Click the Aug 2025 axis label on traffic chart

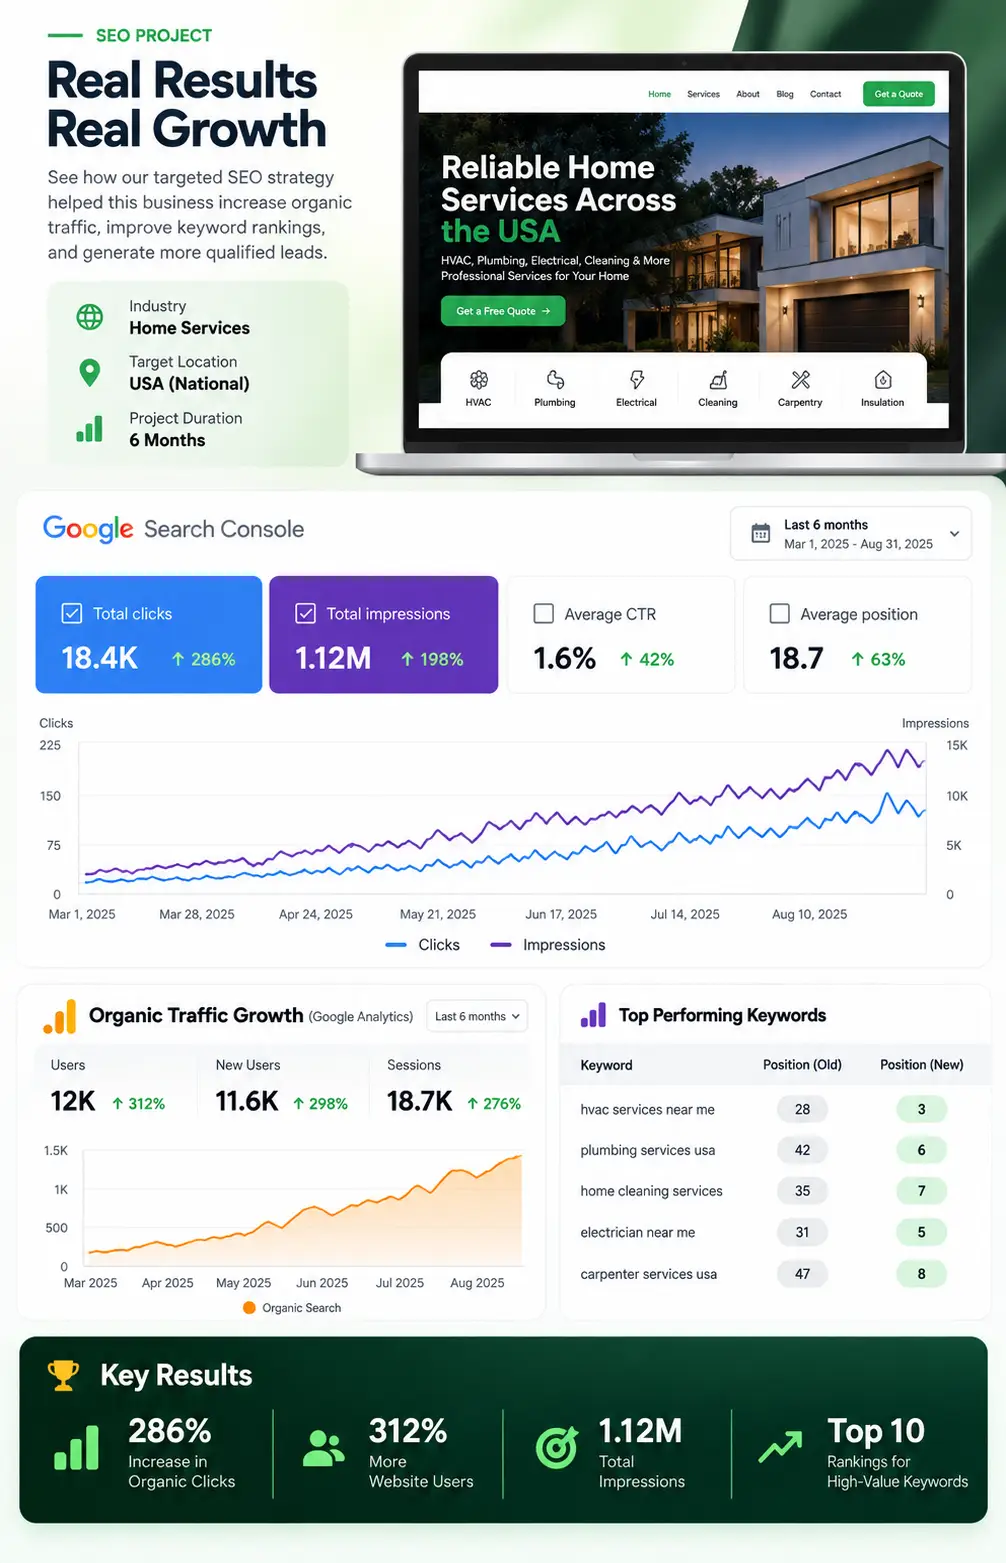477,1283
